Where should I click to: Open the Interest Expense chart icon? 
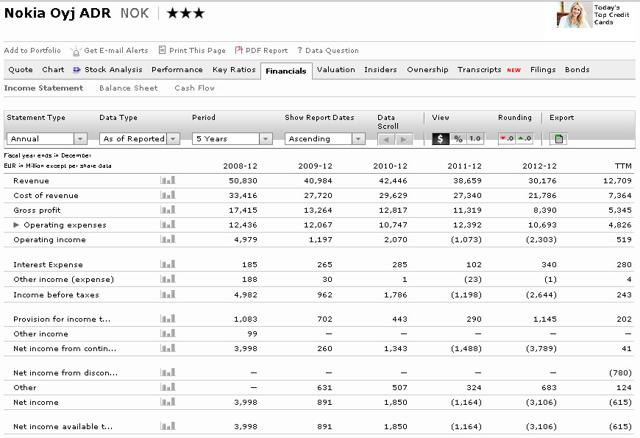[168, 264]
